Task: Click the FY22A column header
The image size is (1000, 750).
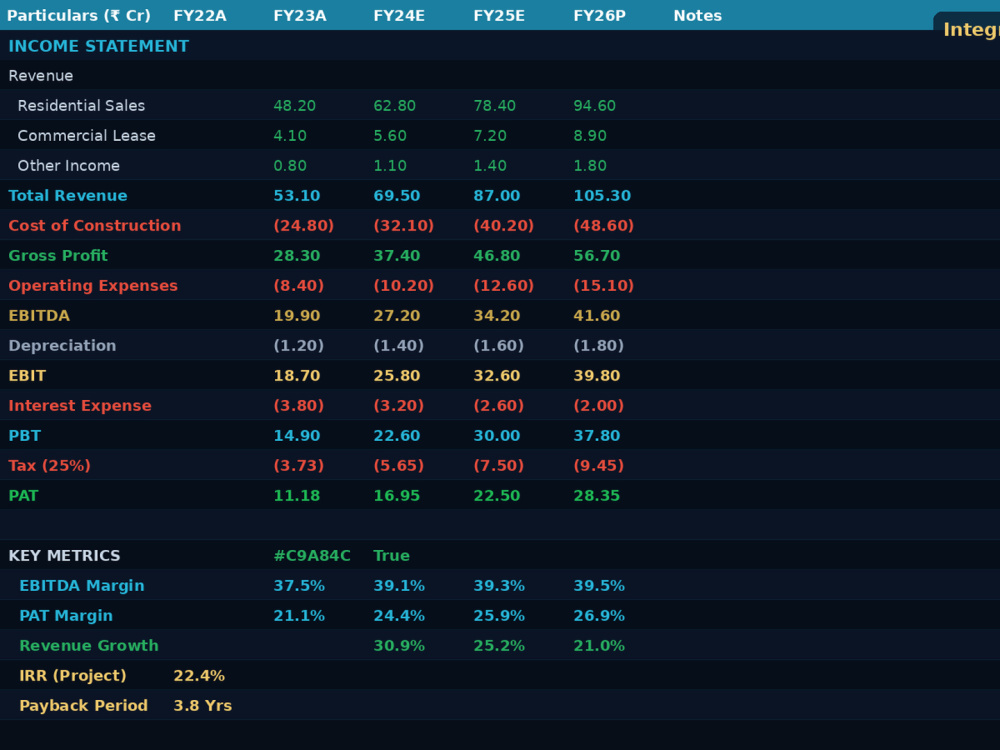Action: [200, 16]
